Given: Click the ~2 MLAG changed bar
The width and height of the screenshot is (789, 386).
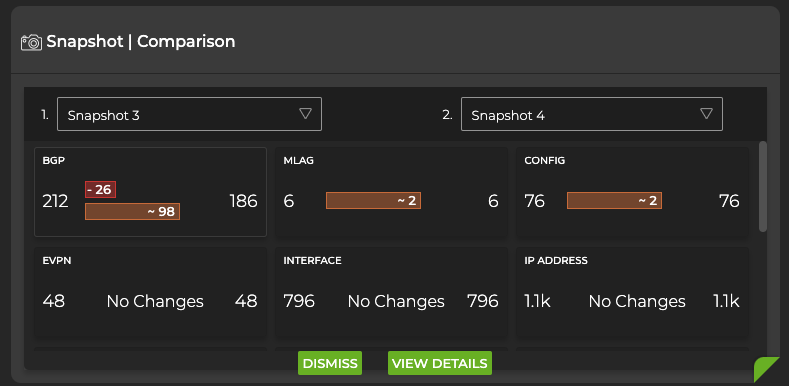Looking at the screenshot, I should coord(373,201).
